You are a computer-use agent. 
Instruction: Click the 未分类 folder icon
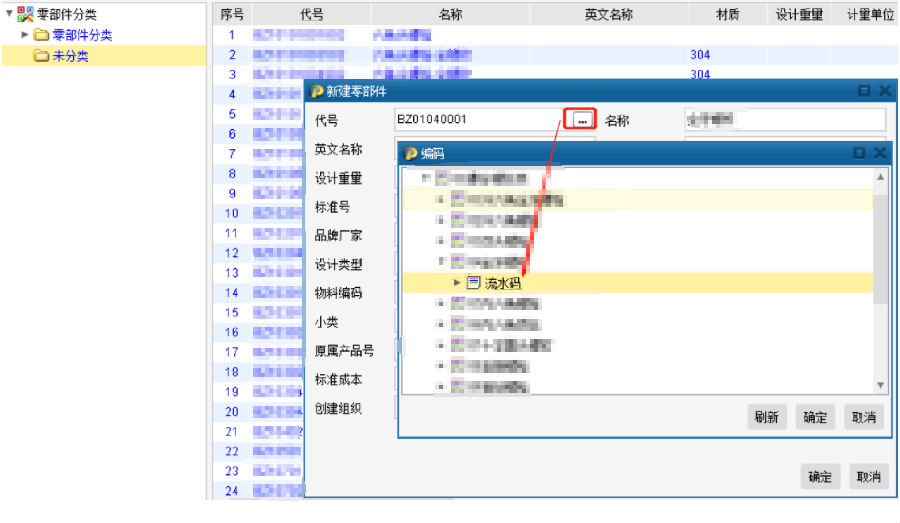[41, 56]
